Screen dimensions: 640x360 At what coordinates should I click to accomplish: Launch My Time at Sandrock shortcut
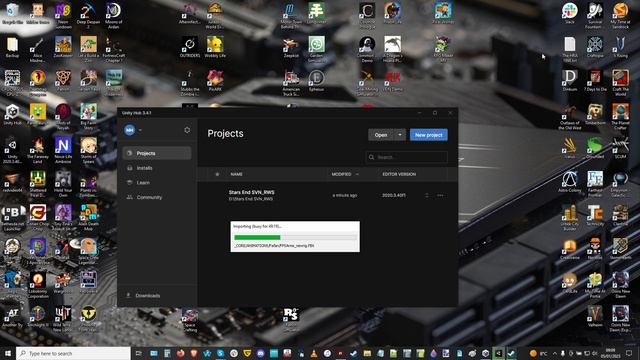pos(620,16)
